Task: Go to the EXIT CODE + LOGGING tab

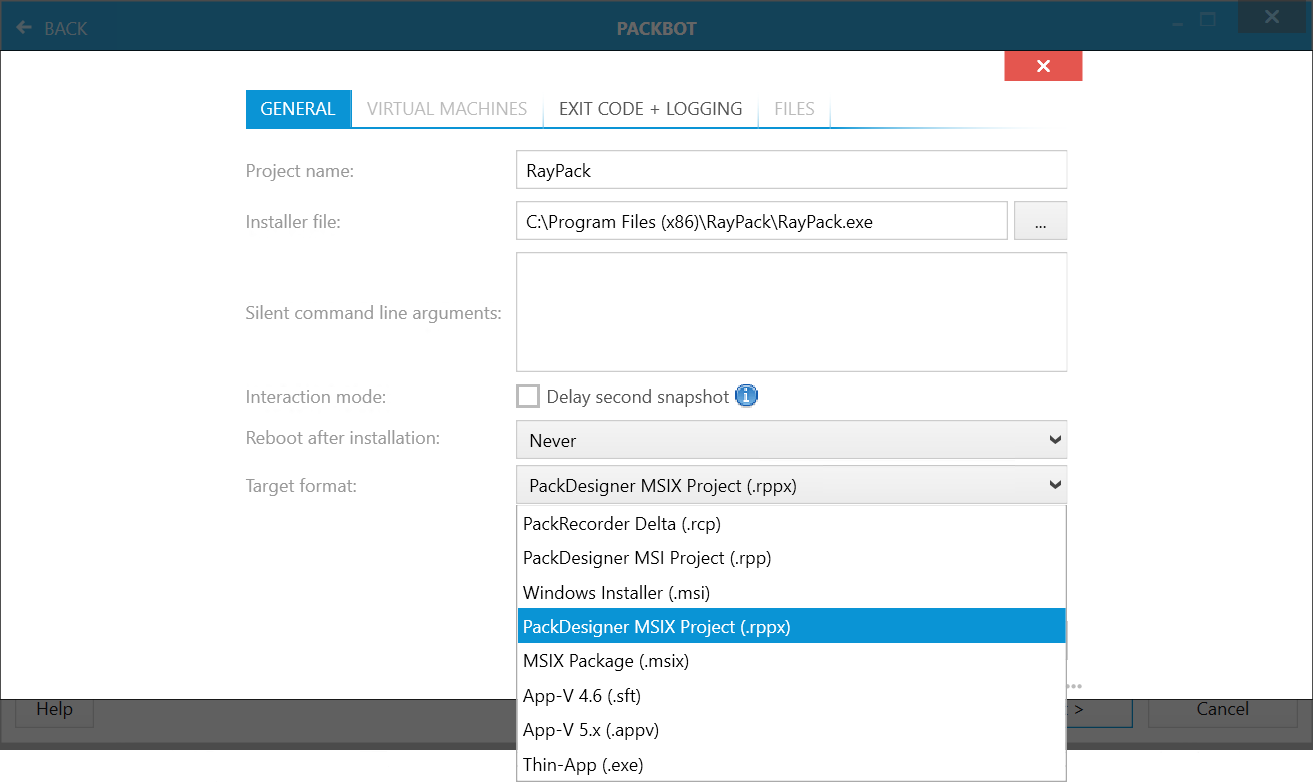Action: click(651, 109)
